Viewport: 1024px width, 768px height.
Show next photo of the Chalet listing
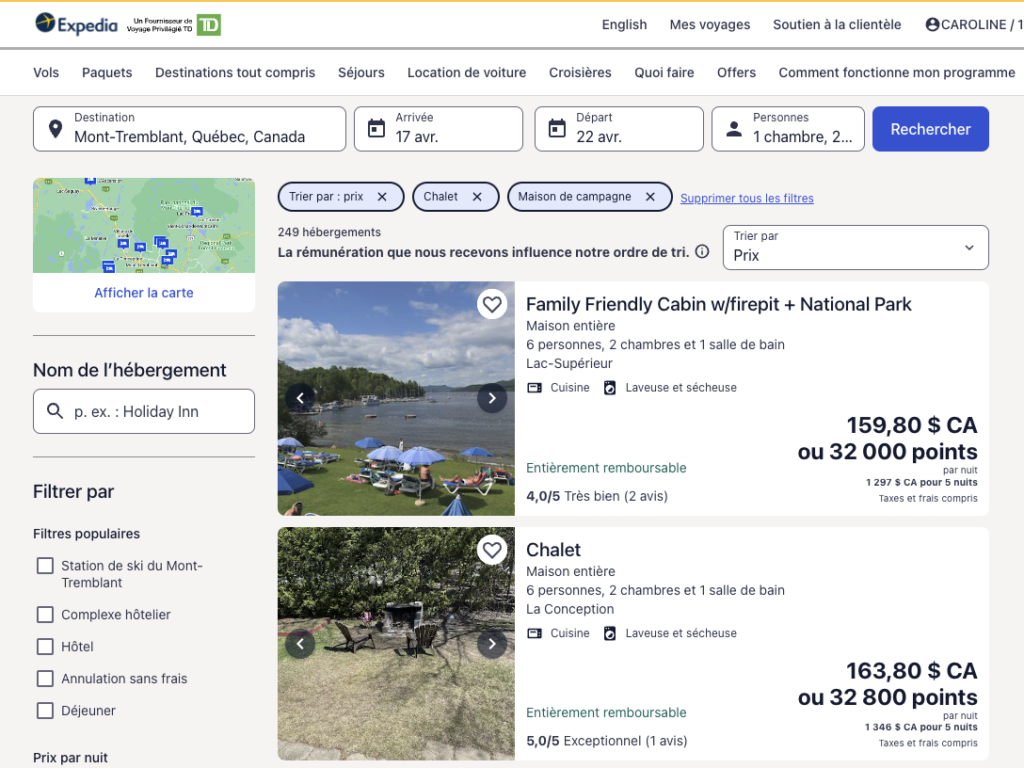coord(492,643)
